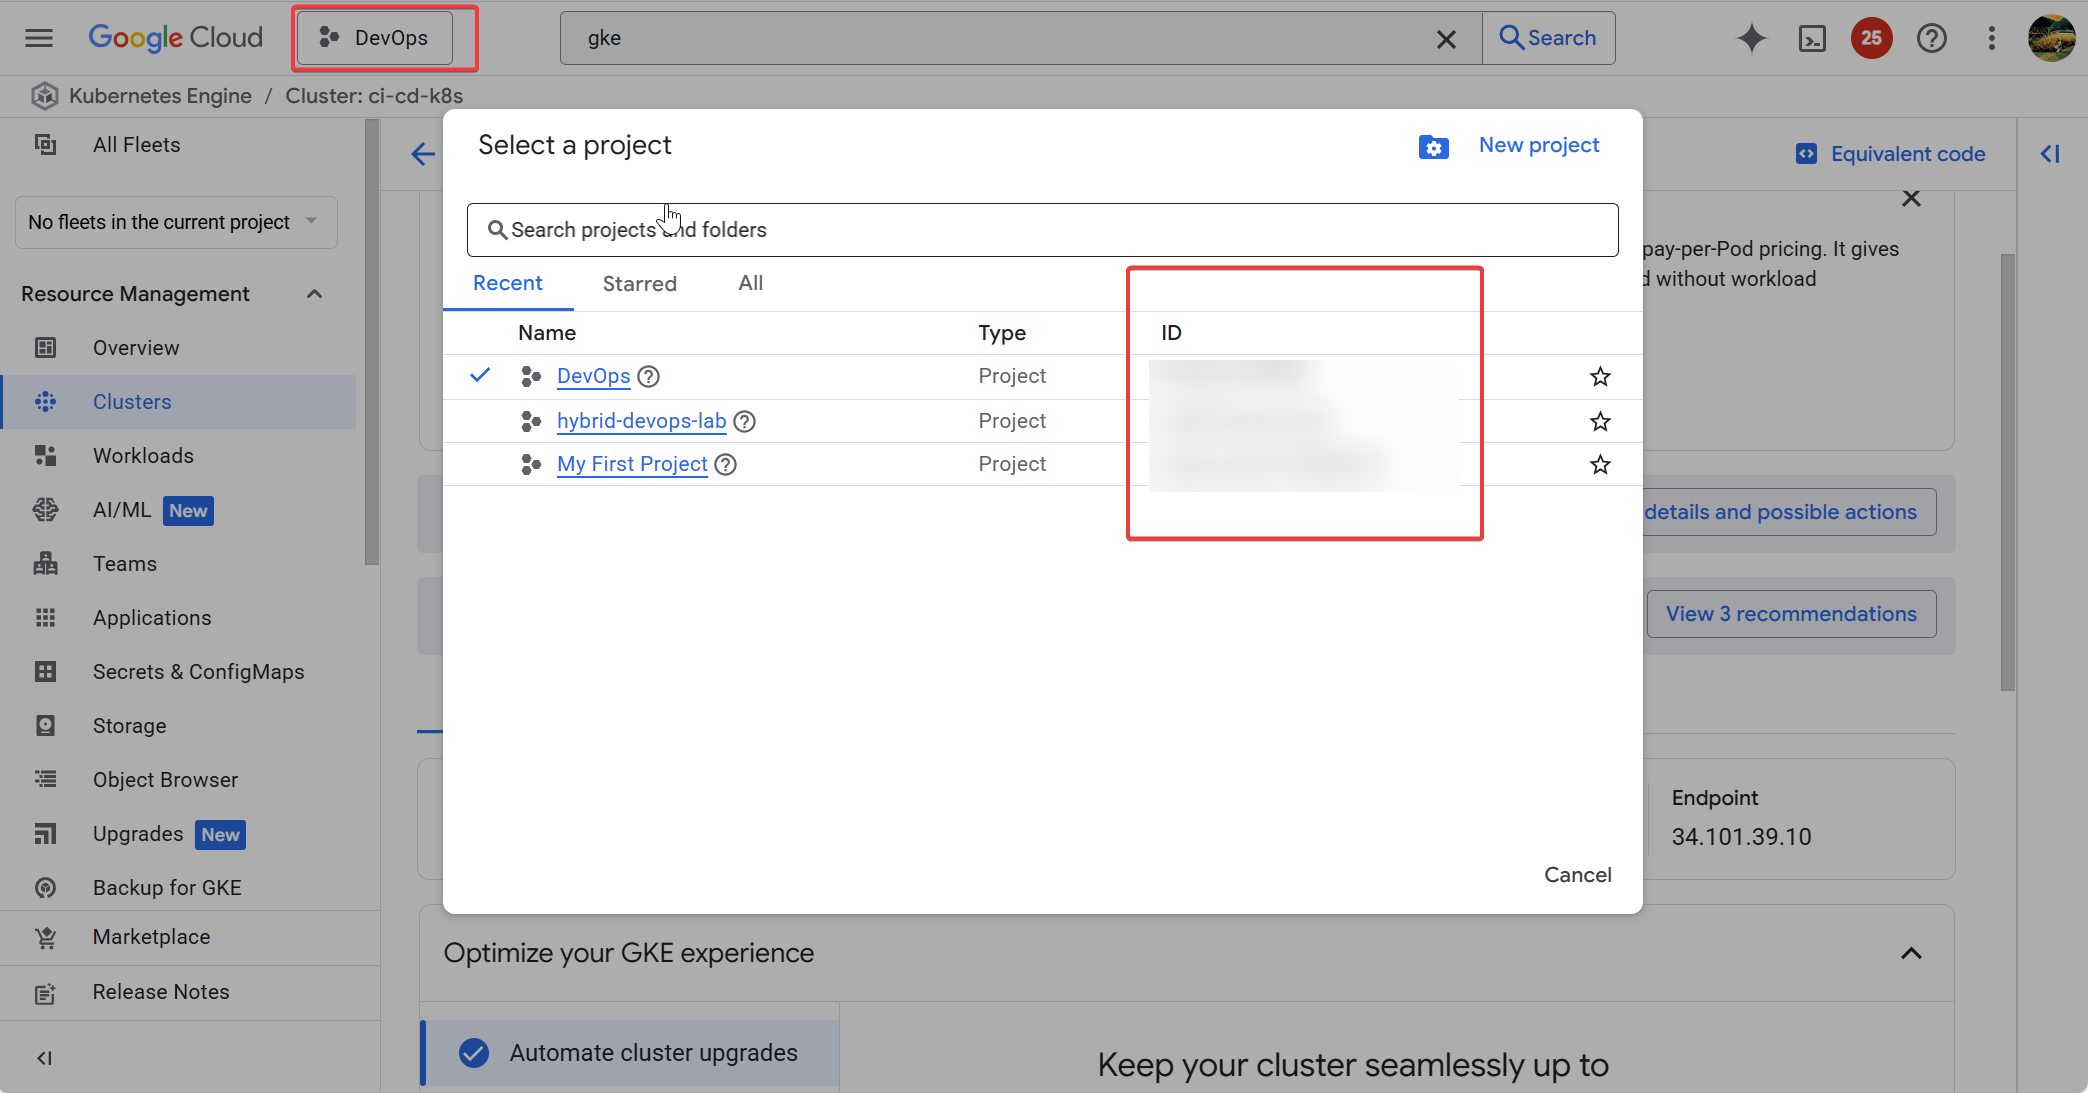Viewport: 2088px width, 1093px height.
Task: Click Cancel in the project dialog
Action: point(1577,875)
